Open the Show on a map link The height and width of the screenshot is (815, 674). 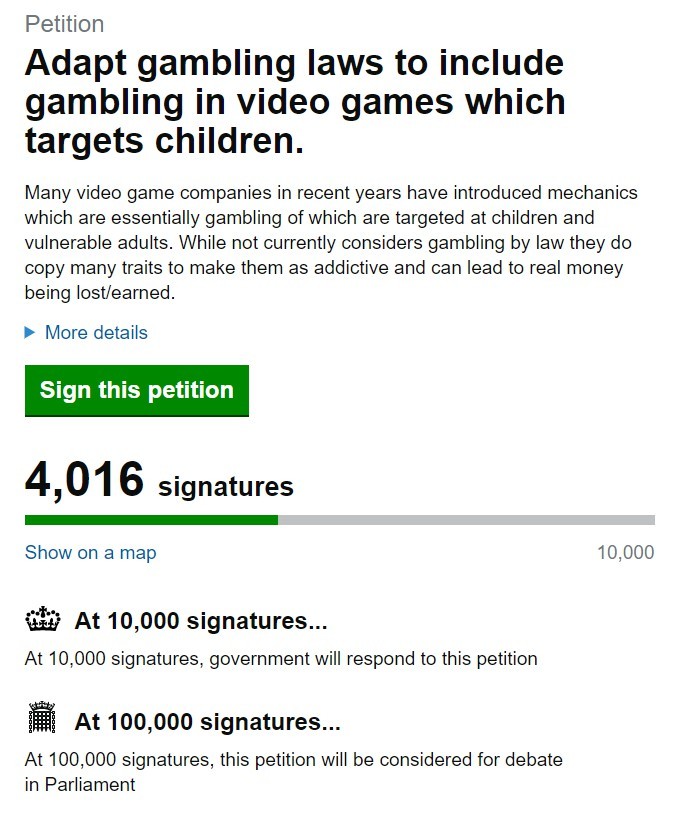tap(90, 553)
